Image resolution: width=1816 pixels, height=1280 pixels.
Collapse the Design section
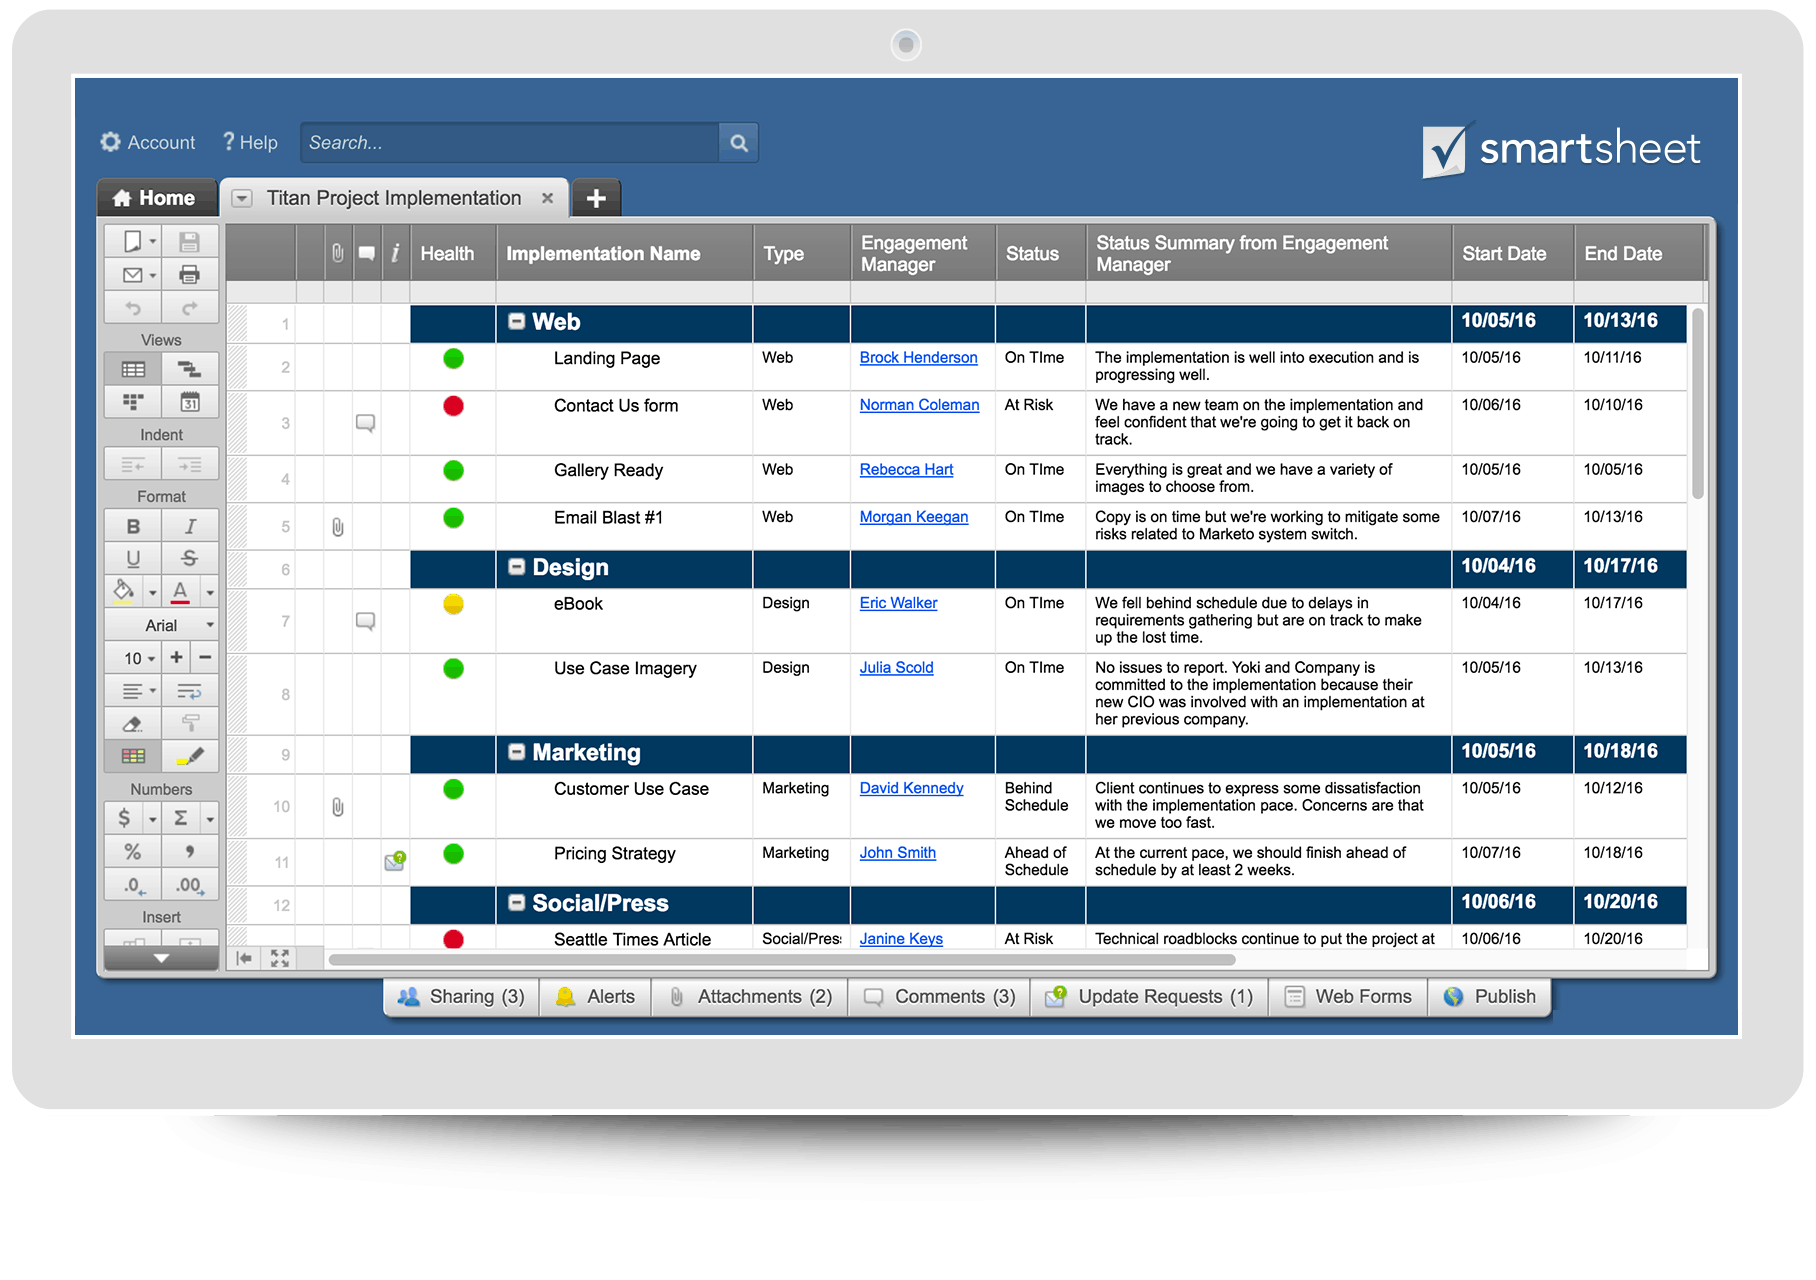point(517,567)
